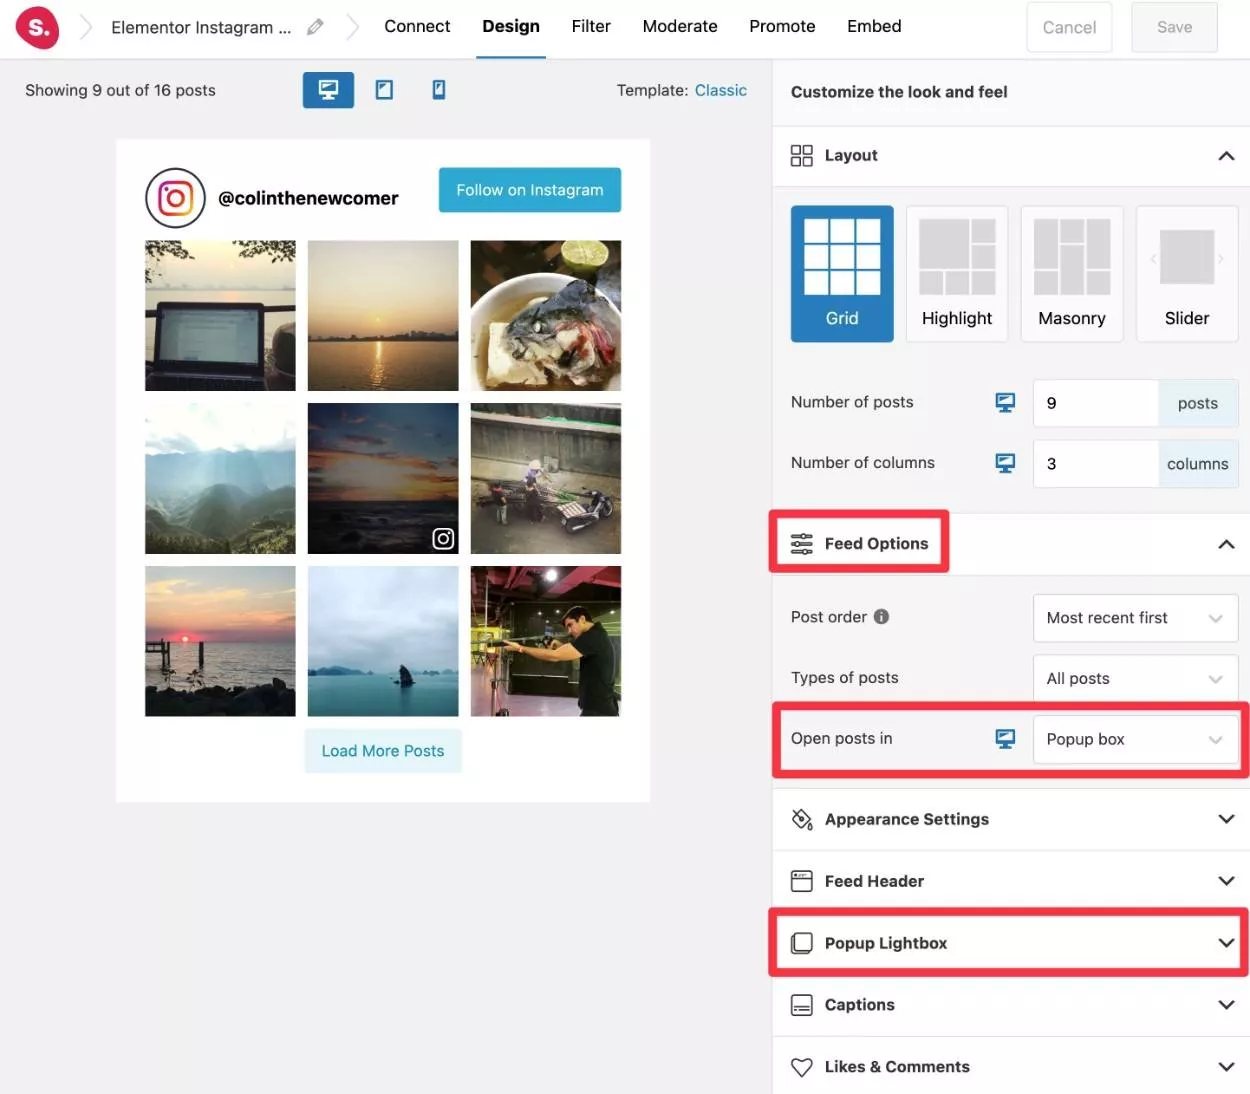This screenshot has width=1250, height=1094.
Task: Click the info icon beside Post order
Action: click(x=881, y=617)
